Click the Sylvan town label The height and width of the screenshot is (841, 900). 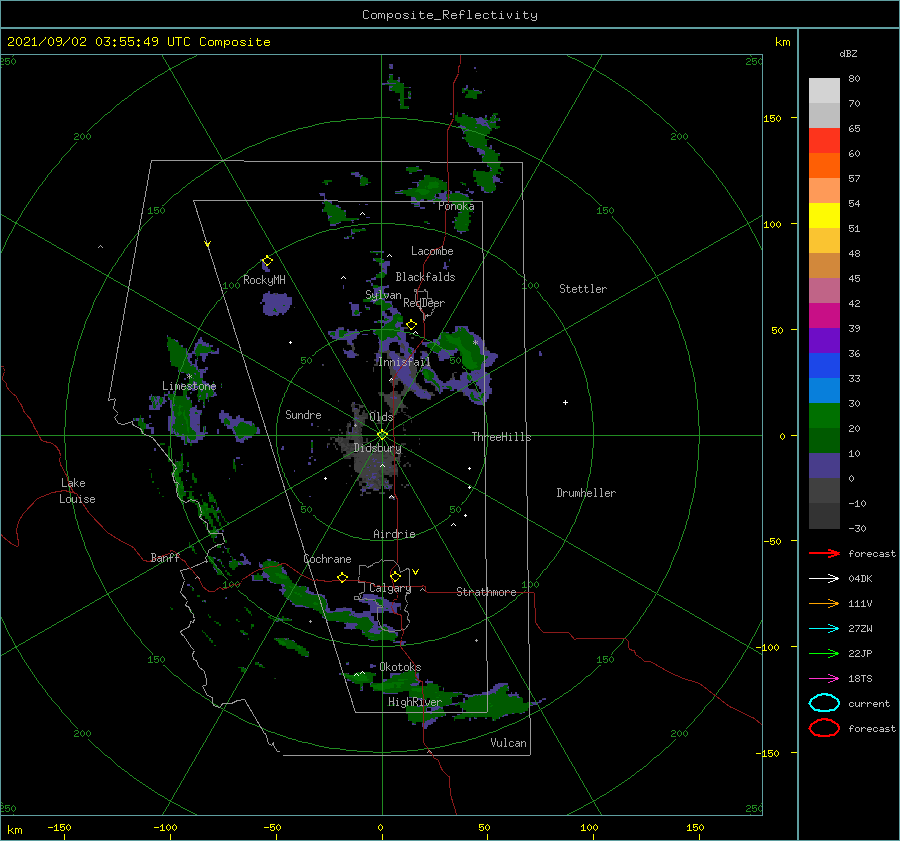pos(383,295)
